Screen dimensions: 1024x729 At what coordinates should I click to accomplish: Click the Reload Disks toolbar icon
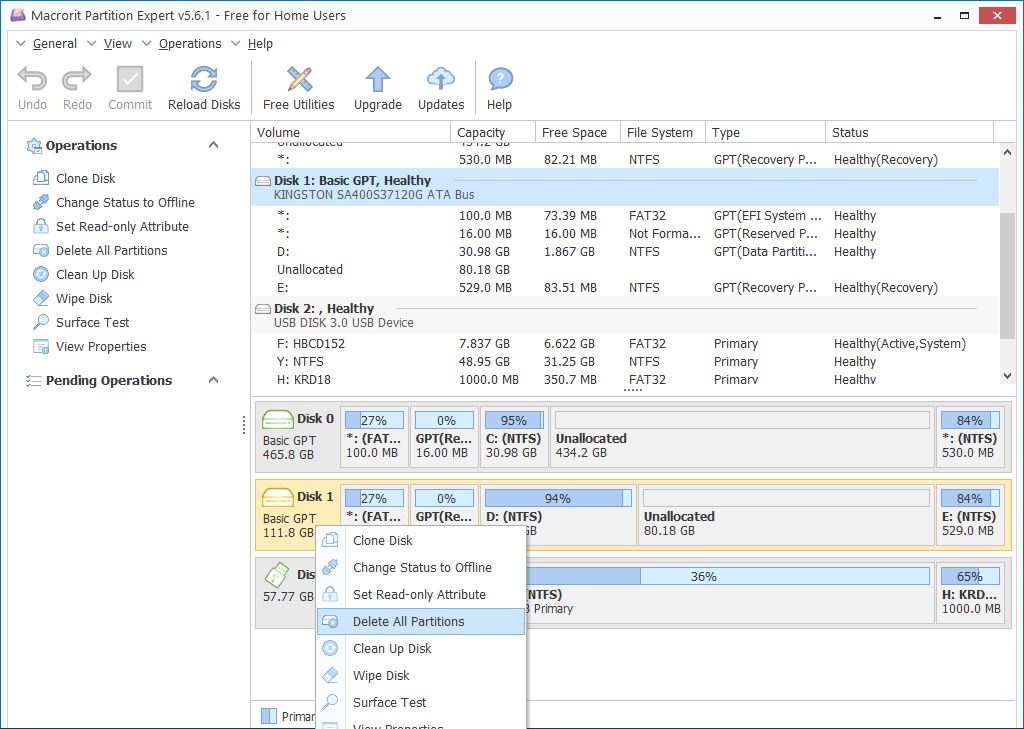pyautogui.click(x=204, y=80)
